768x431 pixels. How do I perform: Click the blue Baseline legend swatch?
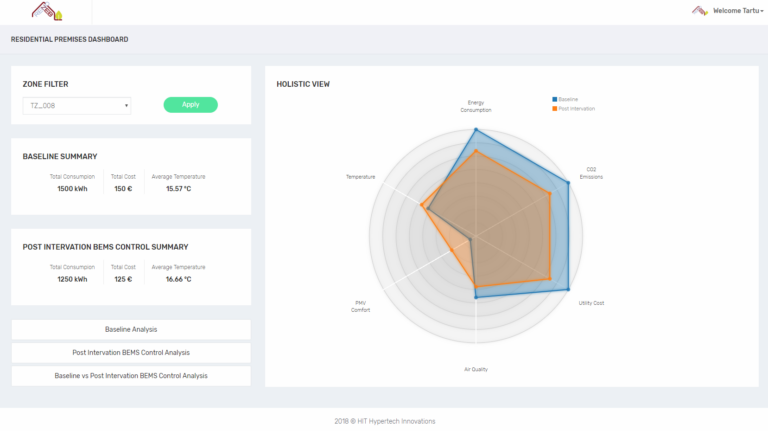(554, 99)
